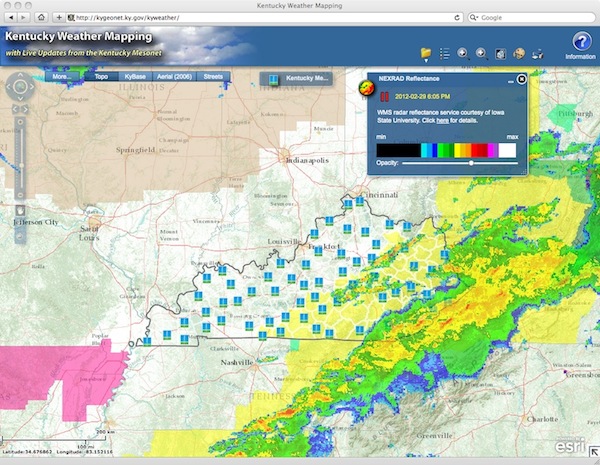
Task: Click the reflectance color scale legend
Action: pyautogui.click(x=446, y=150)
